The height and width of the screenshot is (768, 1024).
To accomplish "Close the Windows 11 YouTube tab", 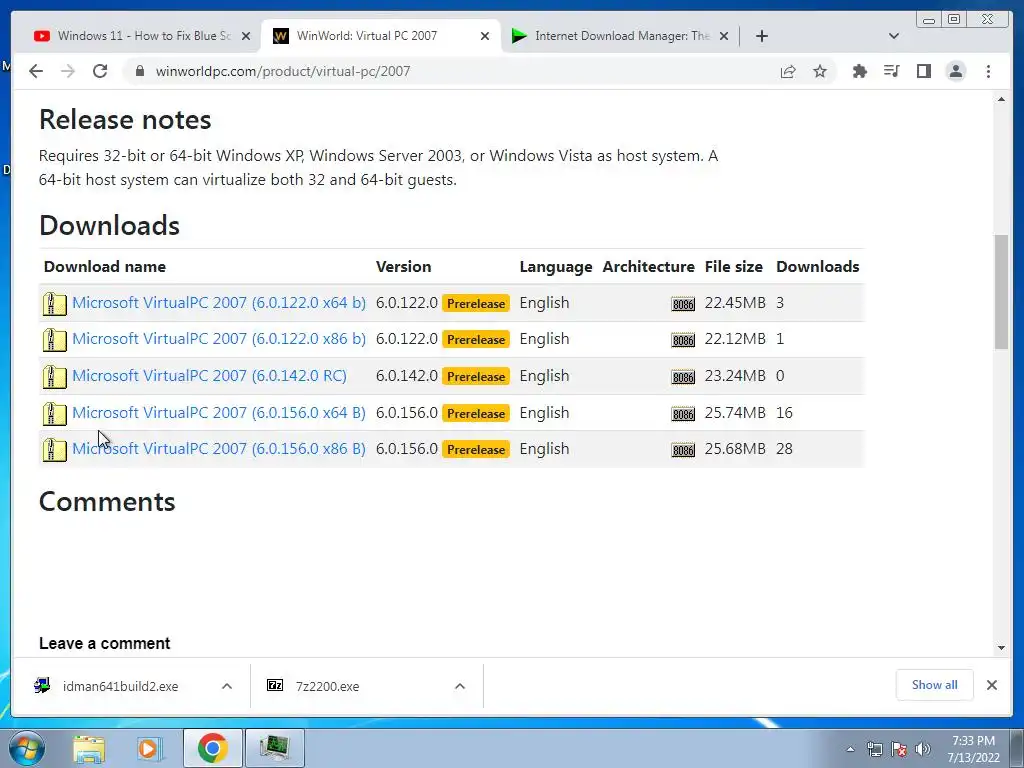I will pos(246,36).
